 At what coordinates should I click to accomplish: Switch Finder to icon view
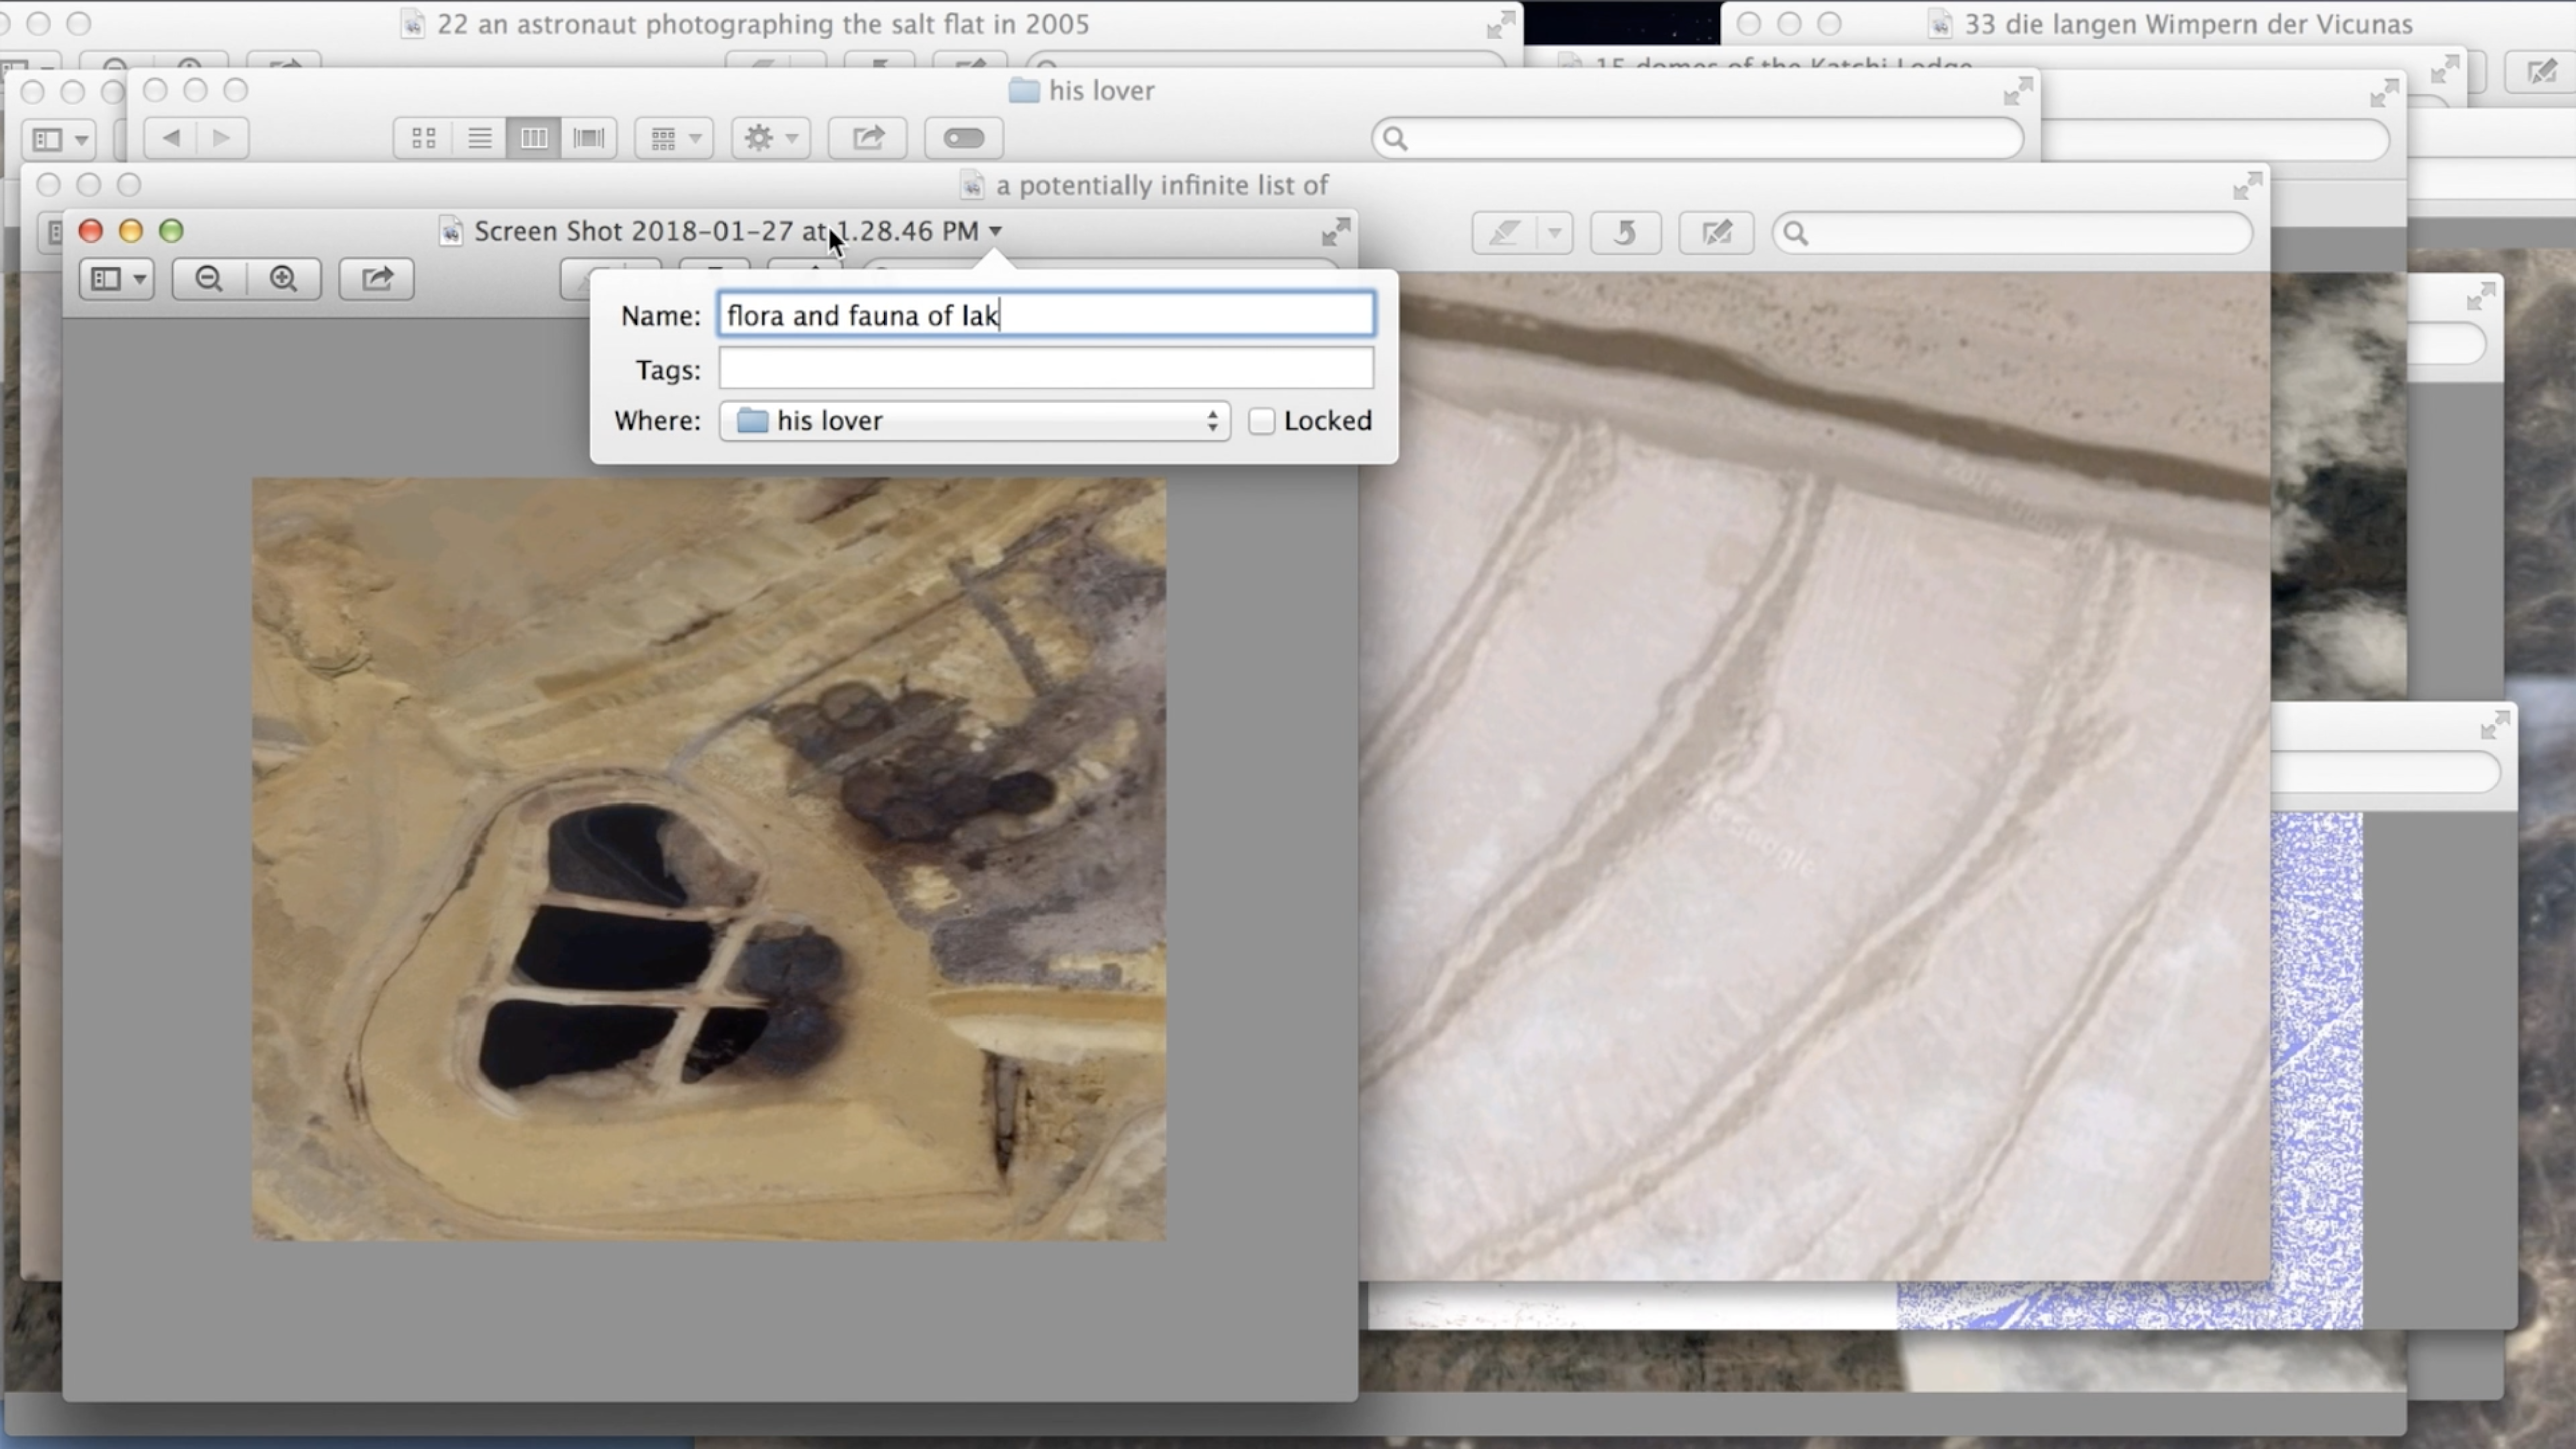click(x=423, y=138)
